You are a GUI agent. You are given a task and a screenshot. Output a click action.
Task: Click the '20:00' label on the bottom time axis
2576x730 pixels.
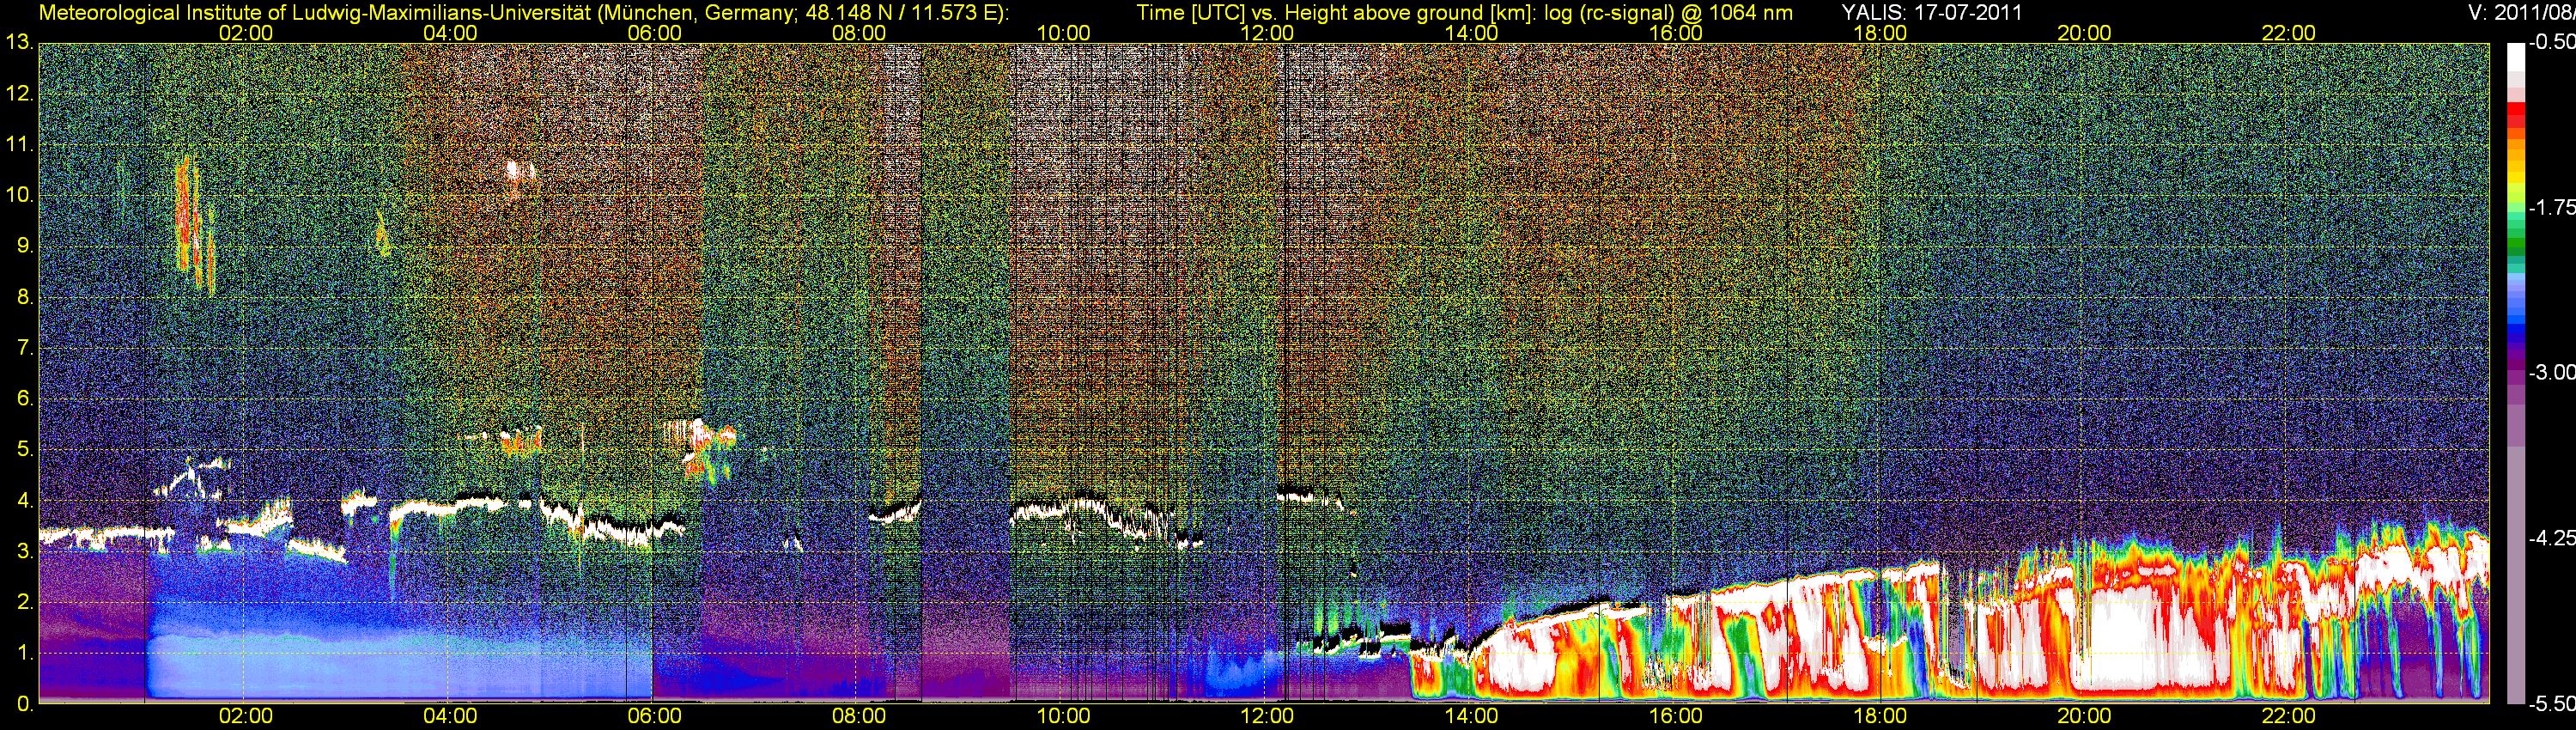pyautogui.click(x=2084, y=717)
